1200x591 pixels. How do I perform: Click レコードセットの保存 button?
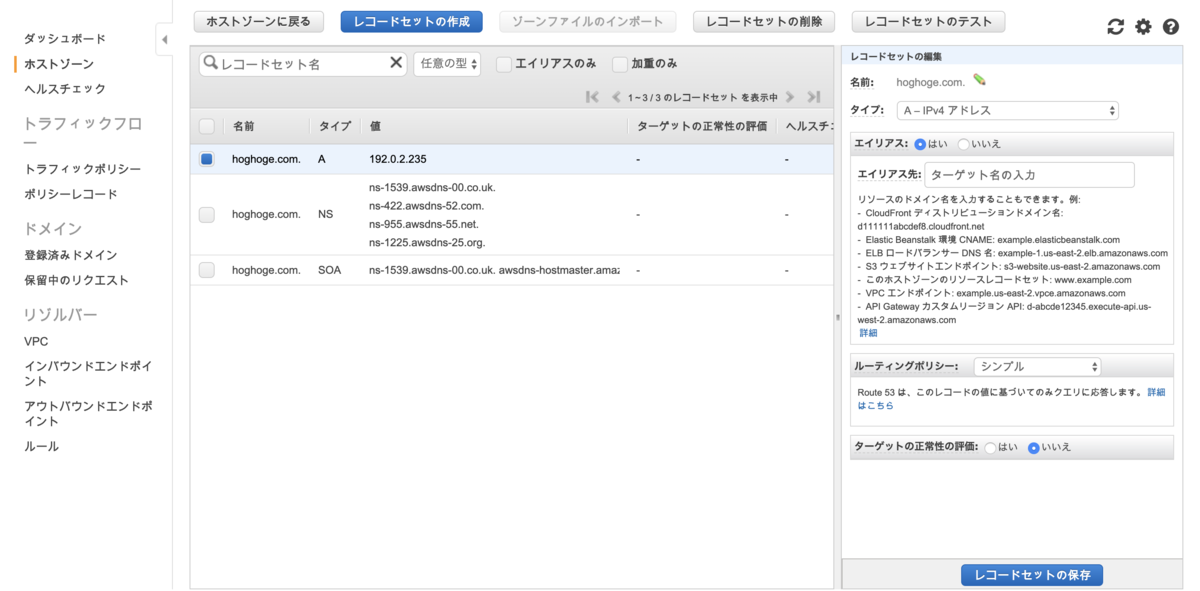[1032, 575]
